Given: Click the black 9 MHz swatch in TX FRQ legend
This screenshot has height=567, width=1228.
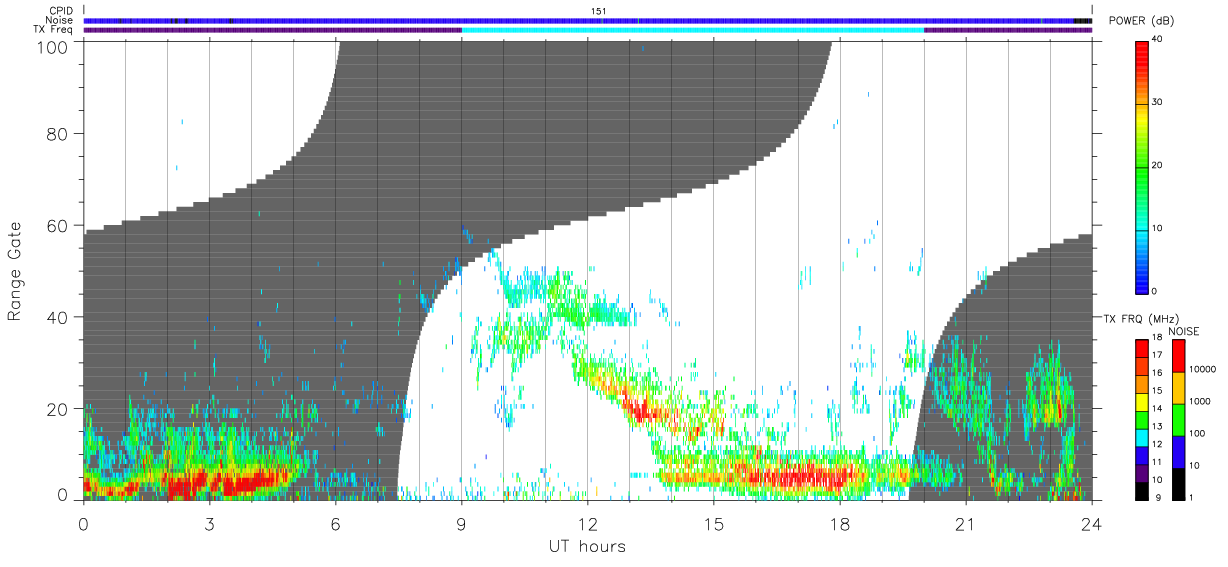Looking at the screenshot, I should (x=1143, y=491).
